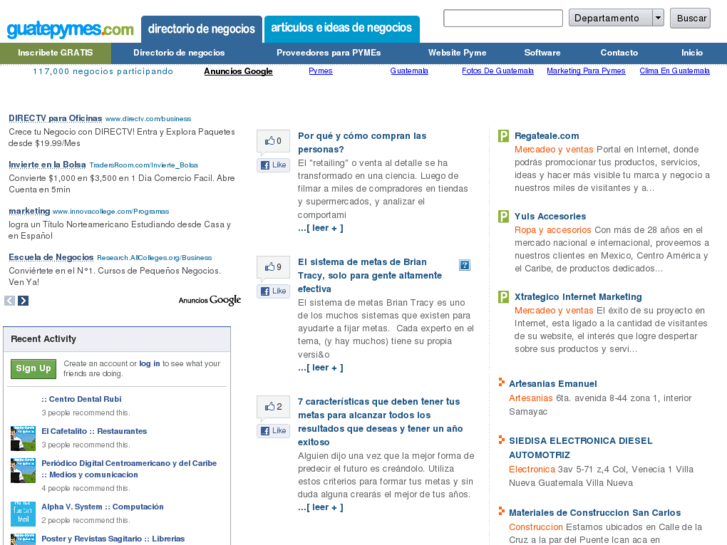Click 'leer +' under the retailing article
Viewport: 727px width, 545px height.
pos(320,228)
